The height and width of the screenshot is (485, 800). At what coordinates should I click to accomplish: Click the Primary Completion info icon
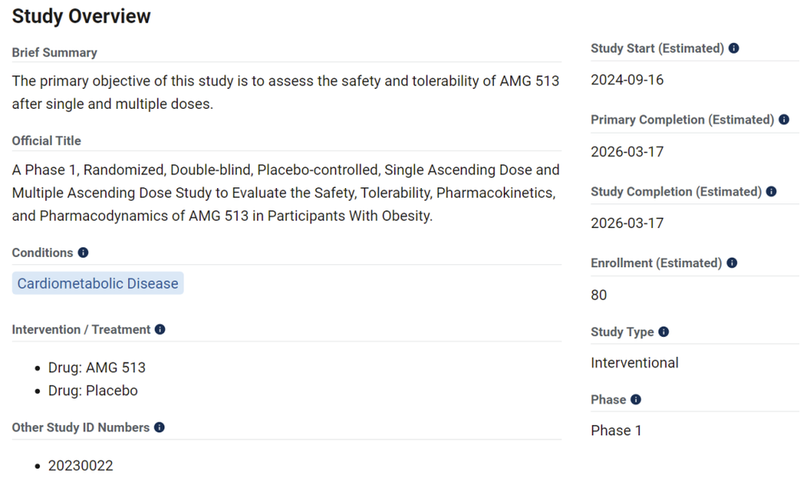click(784, 120)
